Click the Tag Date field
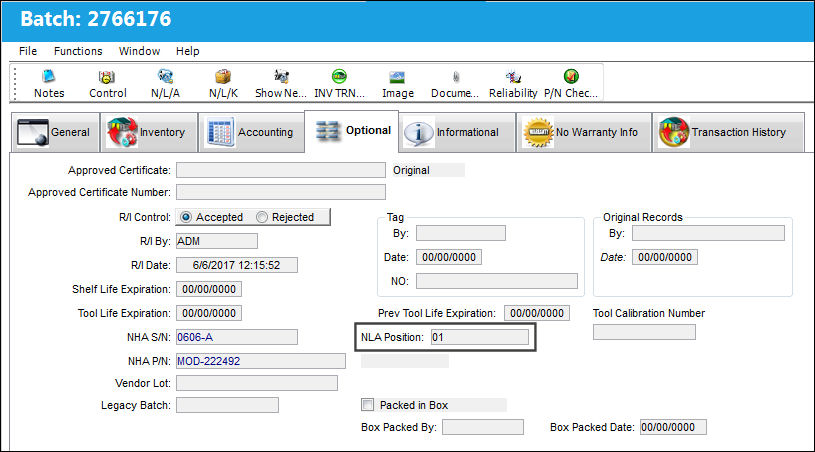815x452 pixels. 449,257
